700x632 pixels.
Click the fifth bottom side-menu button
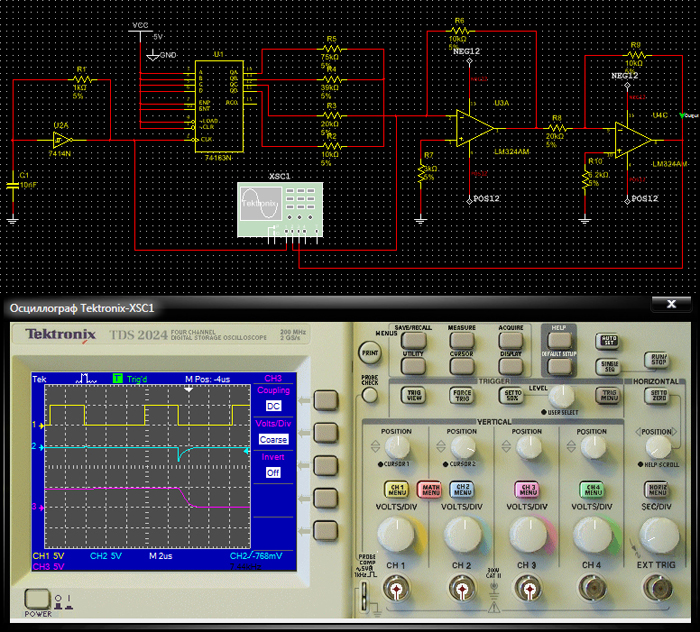click(x=325, y=531)
